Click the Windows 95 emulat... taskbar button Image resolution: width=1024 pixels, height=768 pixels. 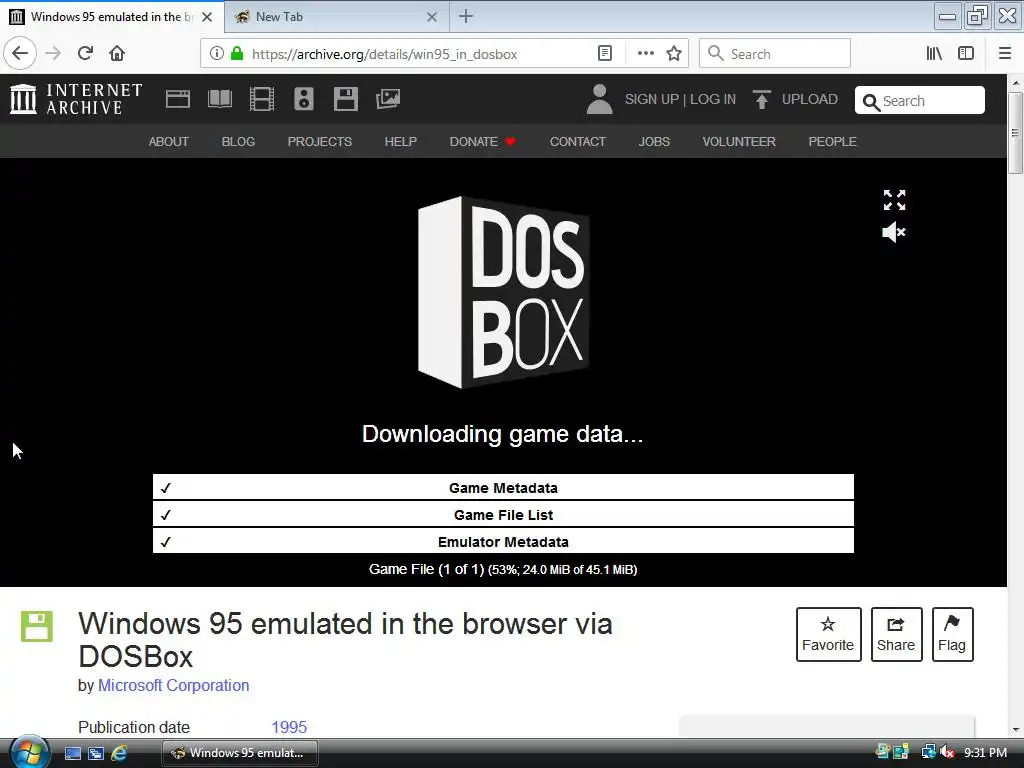240,753
